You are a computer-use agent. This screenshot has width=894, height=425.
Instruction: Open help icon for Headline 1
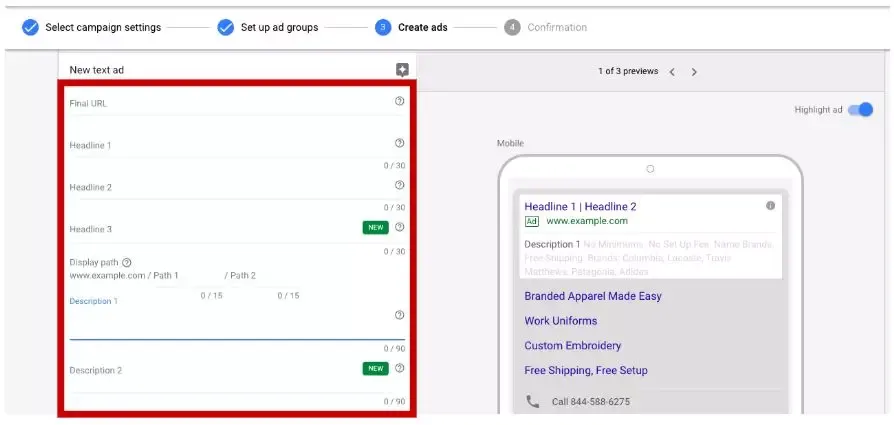(399, 143)
